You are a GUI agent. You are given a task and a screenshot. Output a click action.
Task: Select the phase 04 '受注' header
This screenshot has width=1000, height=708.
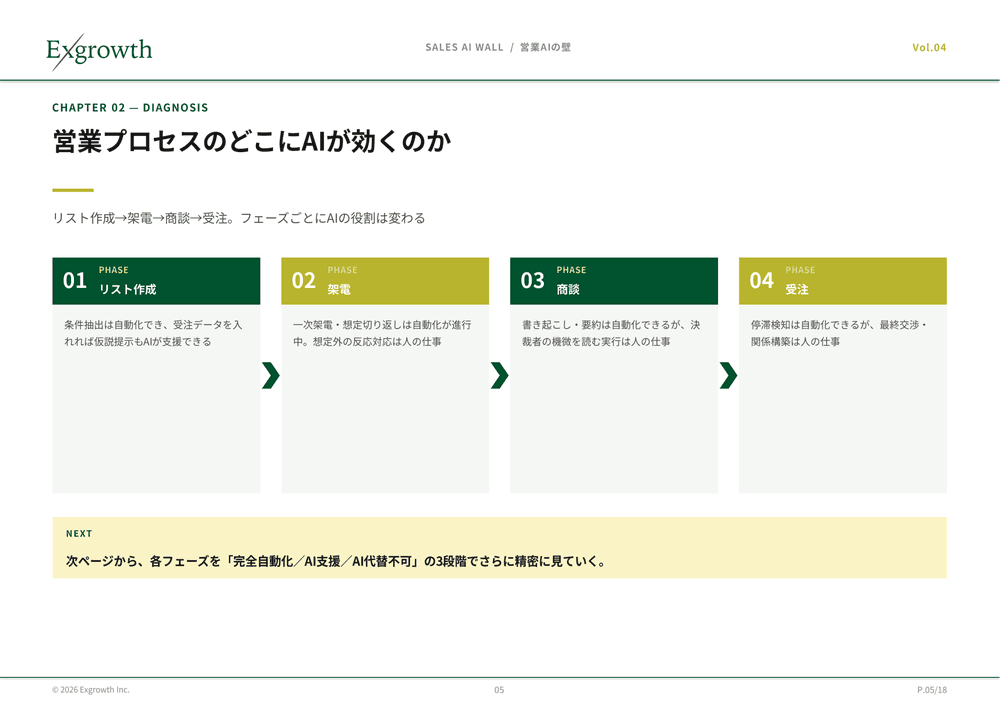coord(842,281)
